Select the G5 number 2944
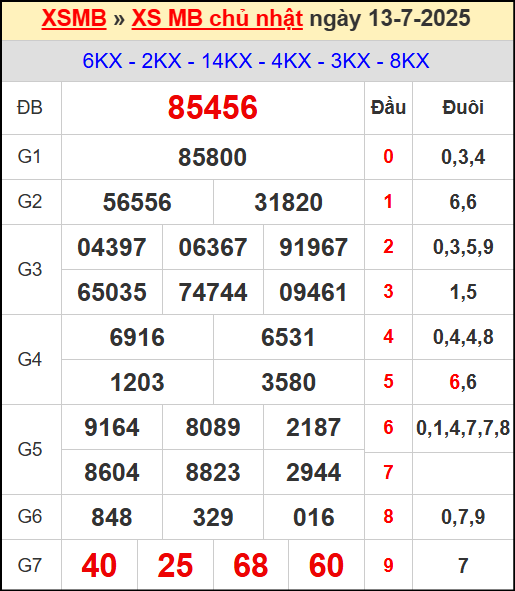The image size is (515, 591). 314,472
